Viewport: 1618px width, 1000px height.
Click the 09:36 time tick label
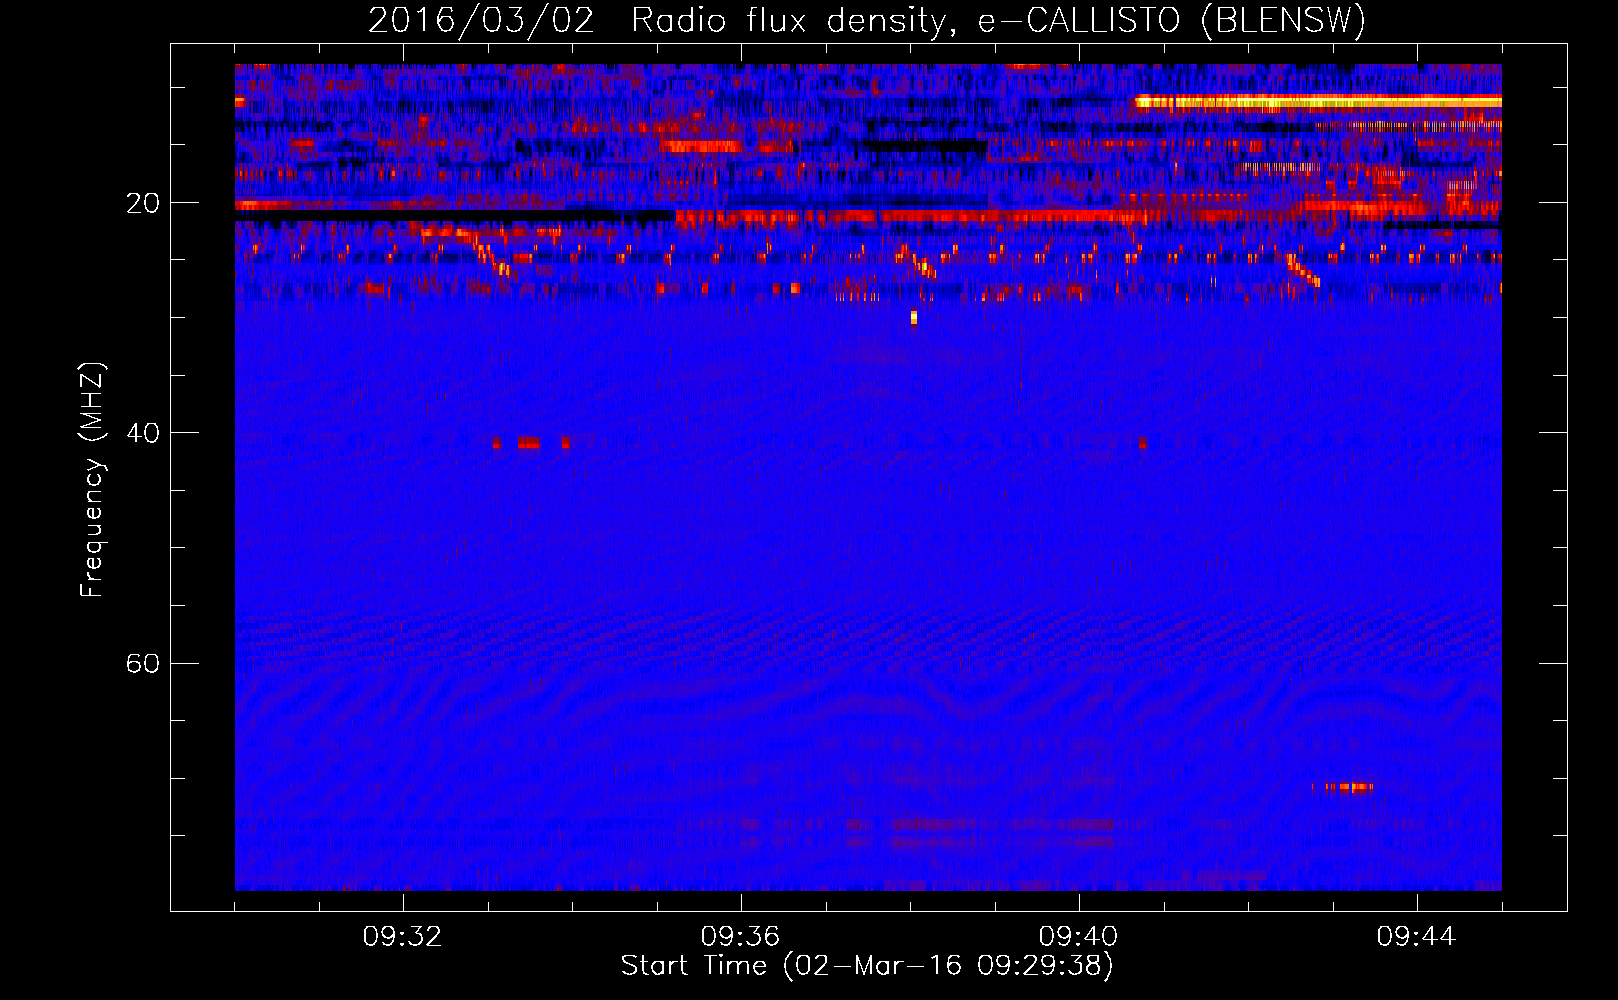pos(741,937)
